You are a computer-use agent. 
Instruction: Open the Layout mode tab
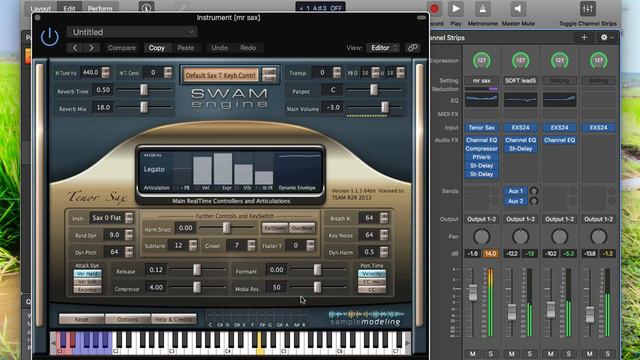point(40,8)
